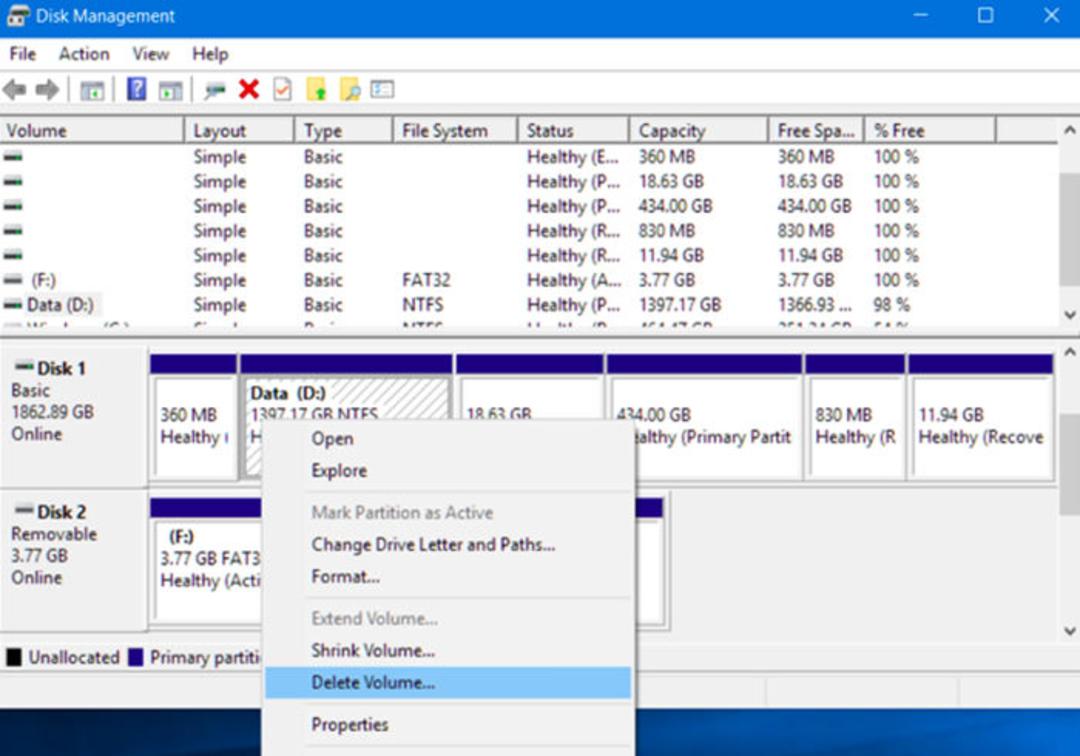Select the Data (D:) volume row

coord(528,304)
